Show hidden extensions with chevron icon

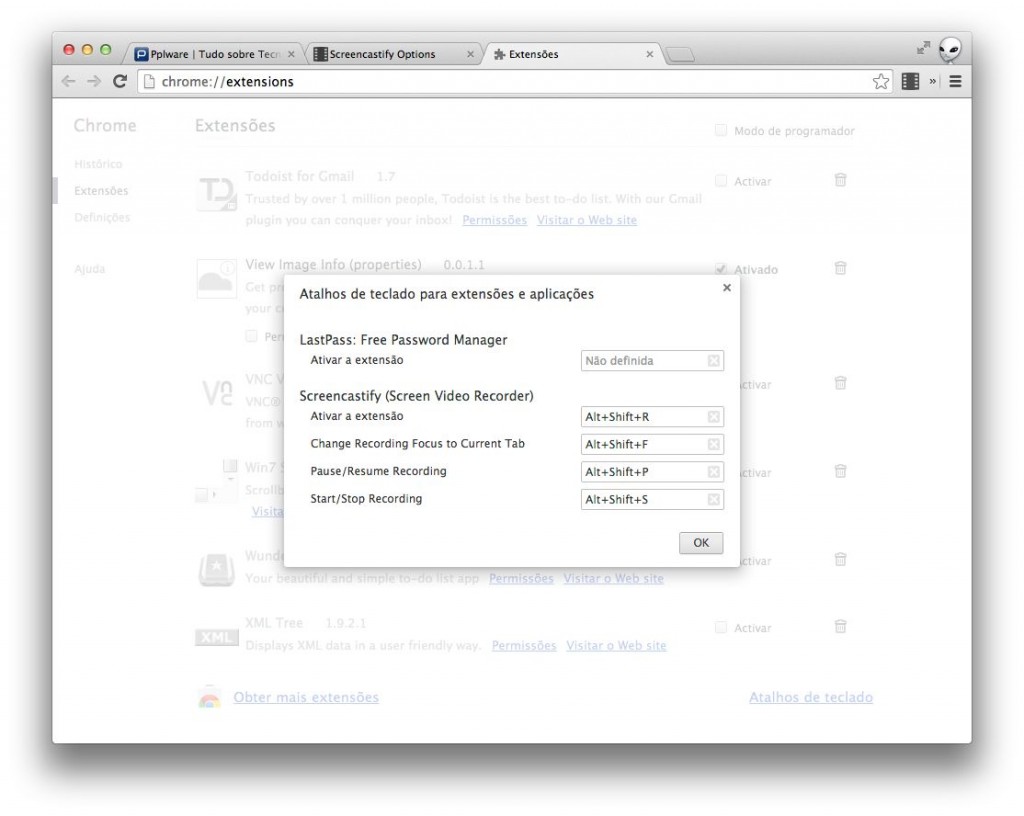[933, 81]
